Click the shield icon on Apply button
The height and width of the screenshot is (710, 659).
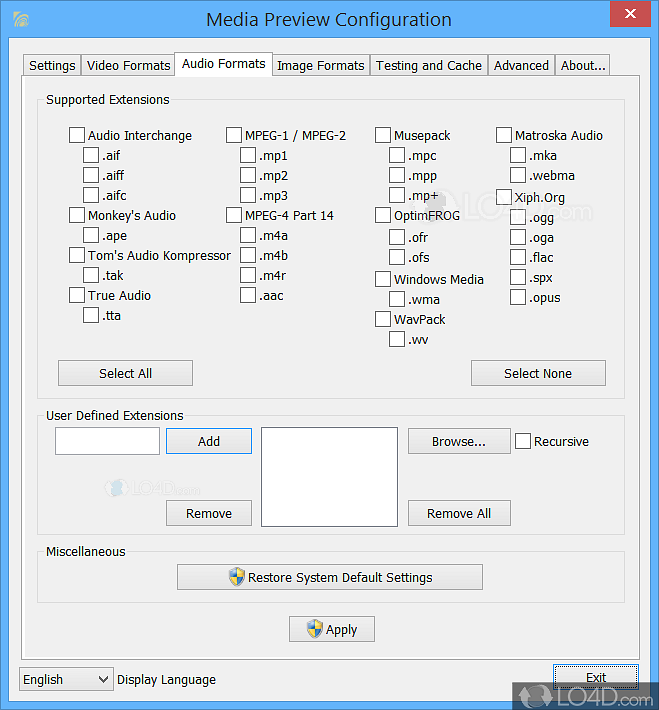coord(314,629)
